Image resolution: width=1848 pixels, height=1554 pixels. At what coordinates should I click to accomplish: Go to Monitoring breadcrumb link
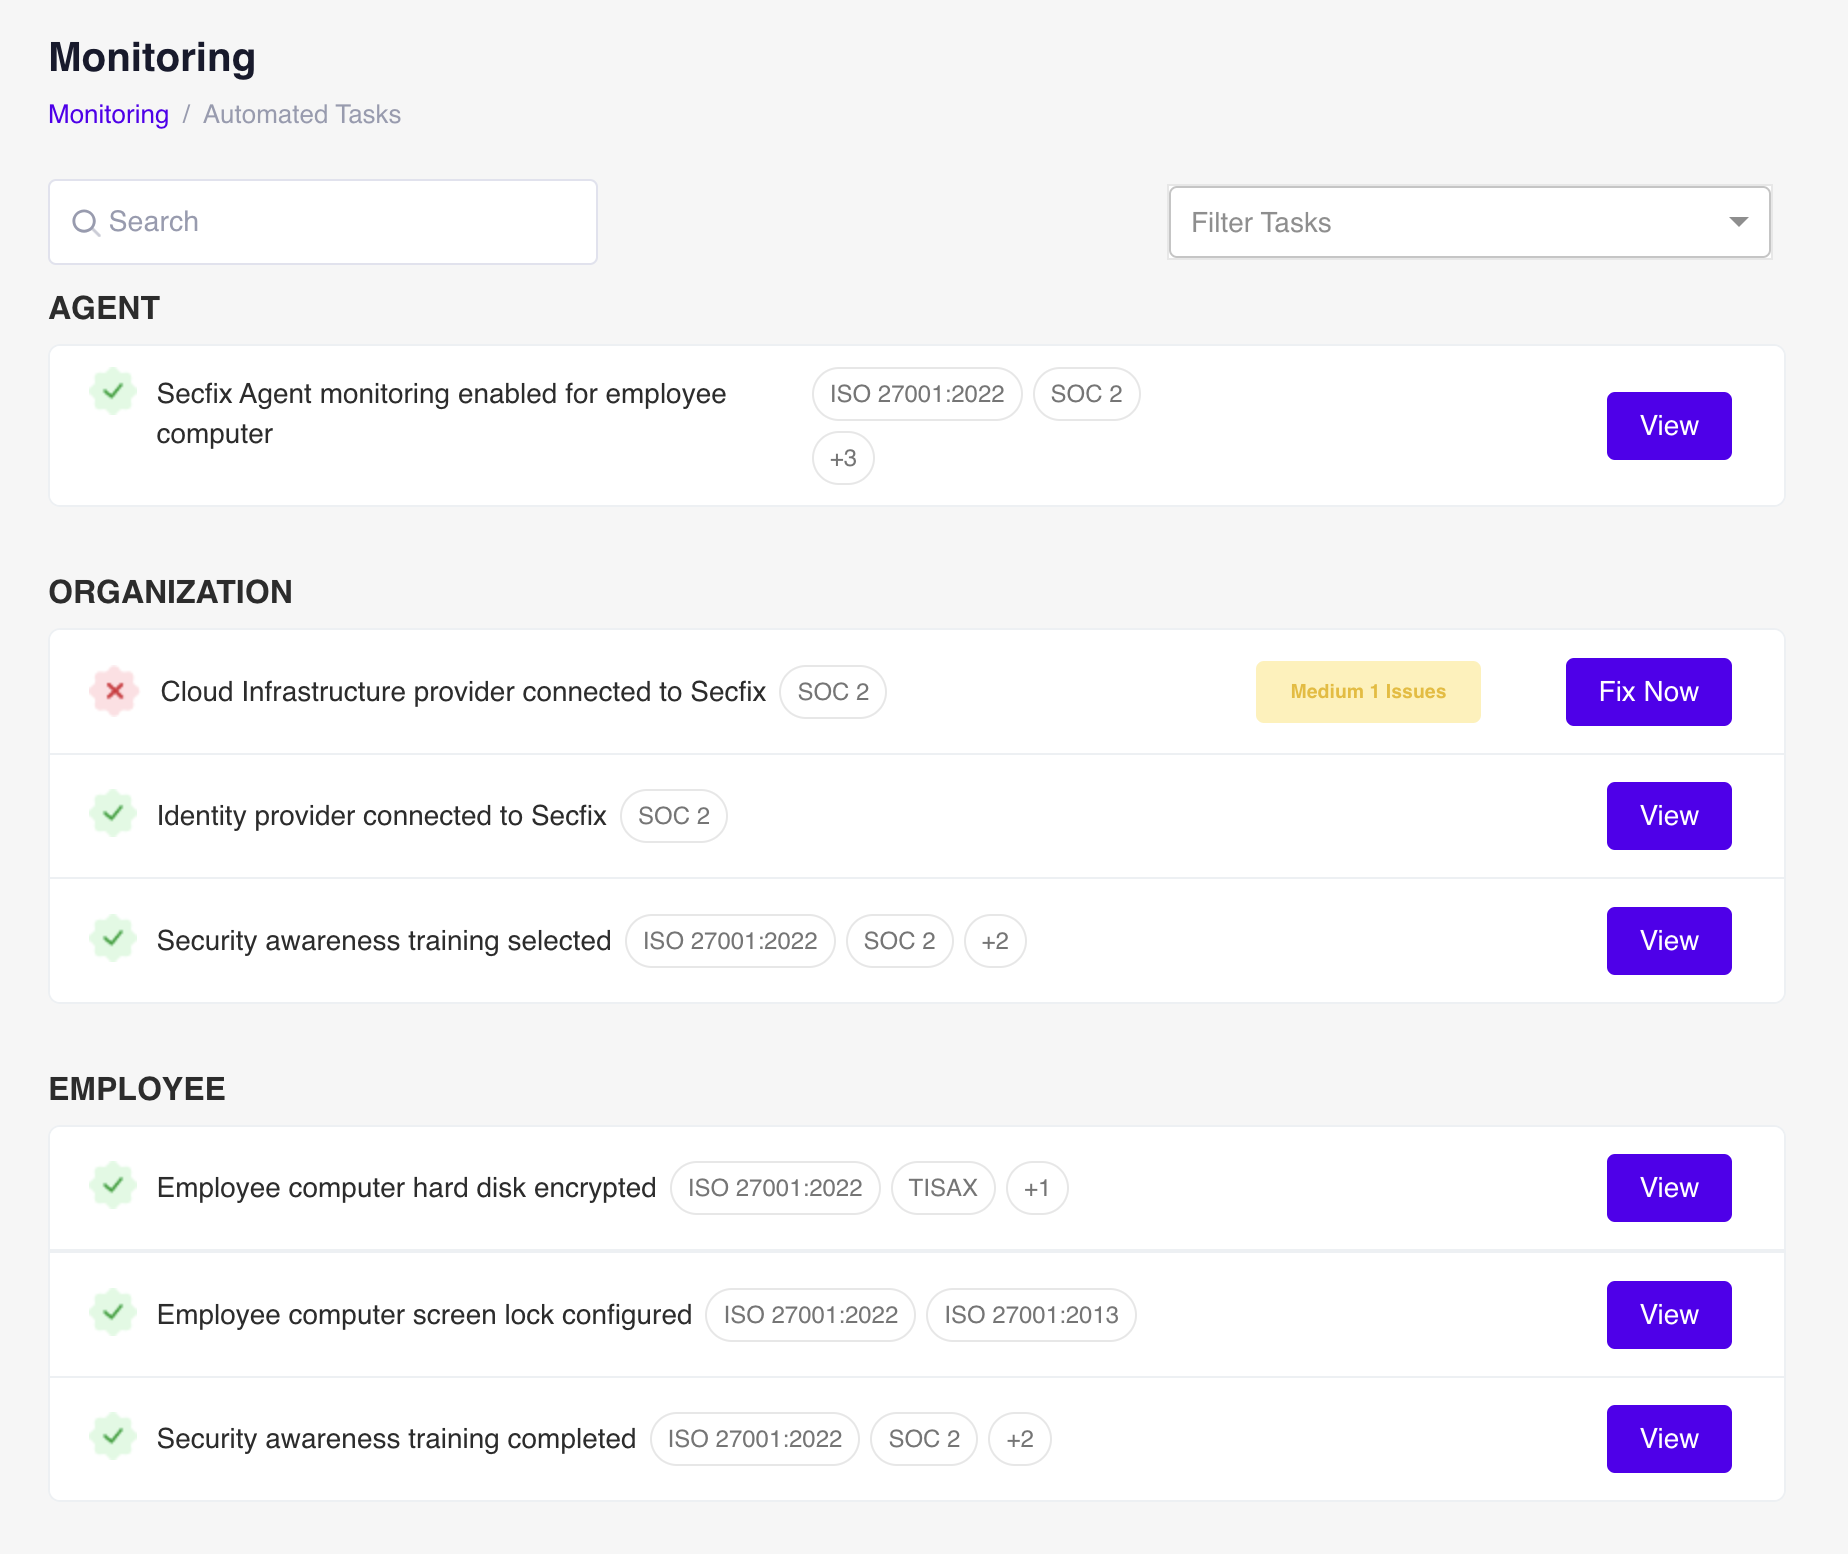[109, 115]
